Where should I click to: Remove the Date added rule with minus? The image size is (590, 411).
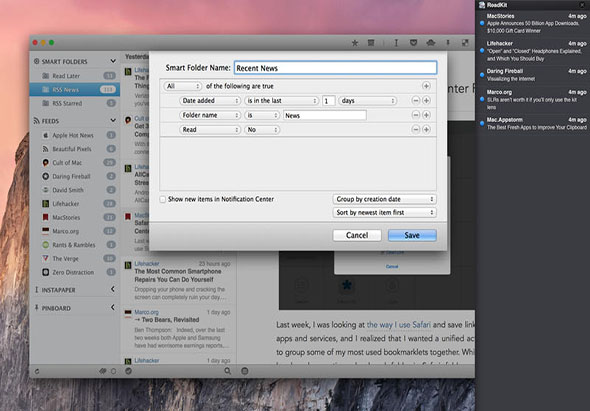415,100
